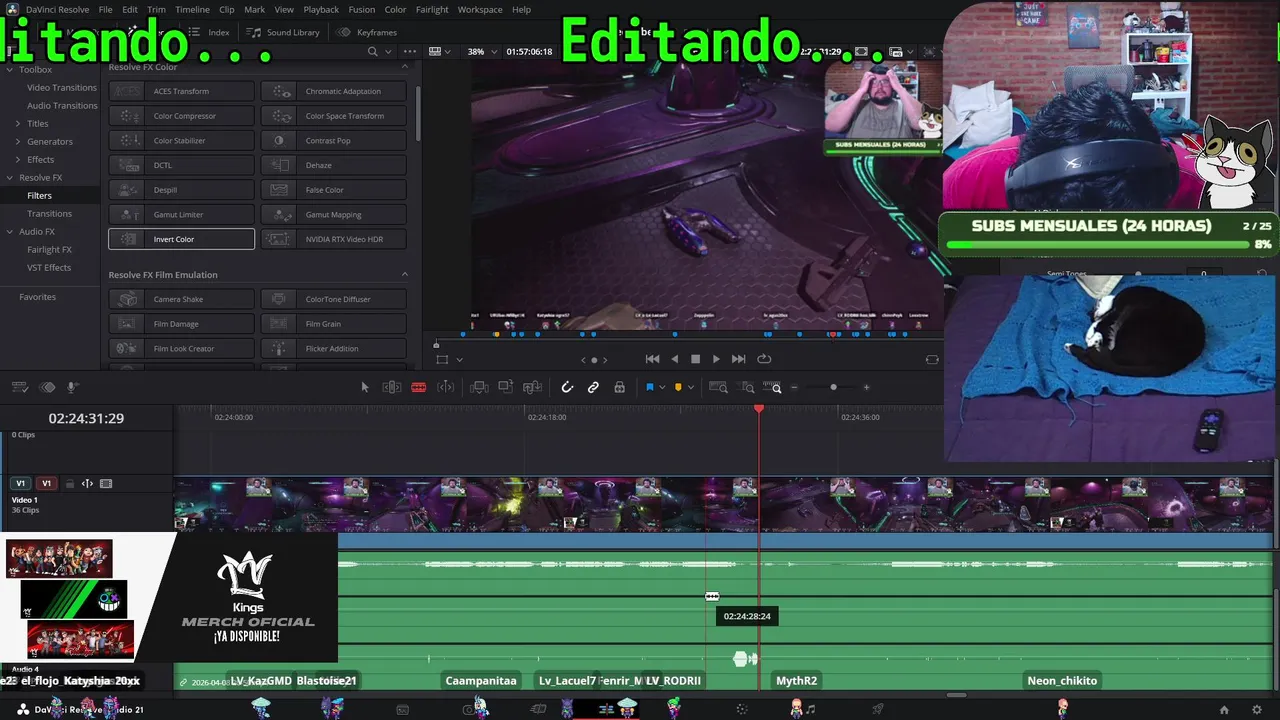The height and width of the screenshot is (720, 1280).
Task: Play the timeline forward
Action: [716, 359]
